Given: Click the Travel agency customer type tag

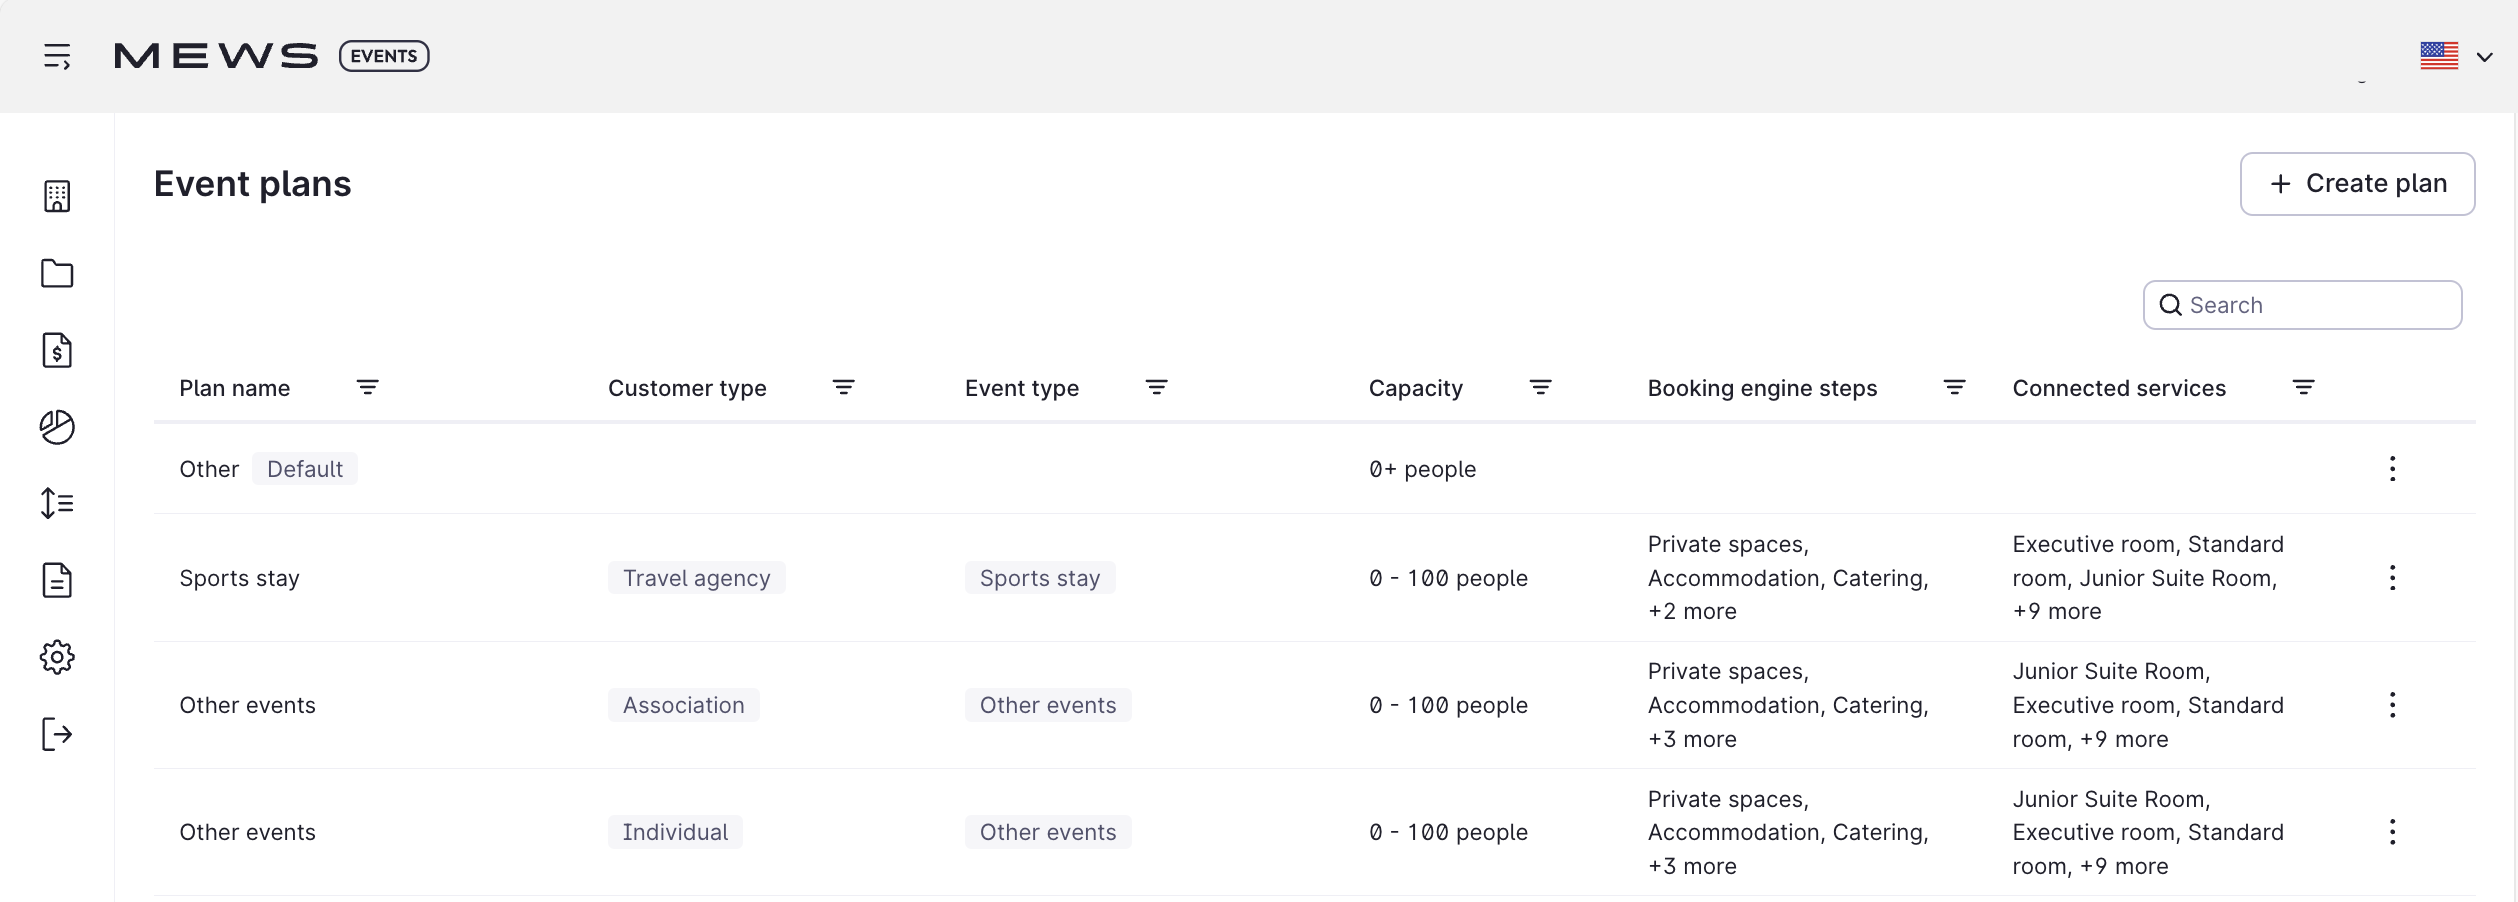Looking at the screenshot, I should pyautogui.click(x=697, y=578).
